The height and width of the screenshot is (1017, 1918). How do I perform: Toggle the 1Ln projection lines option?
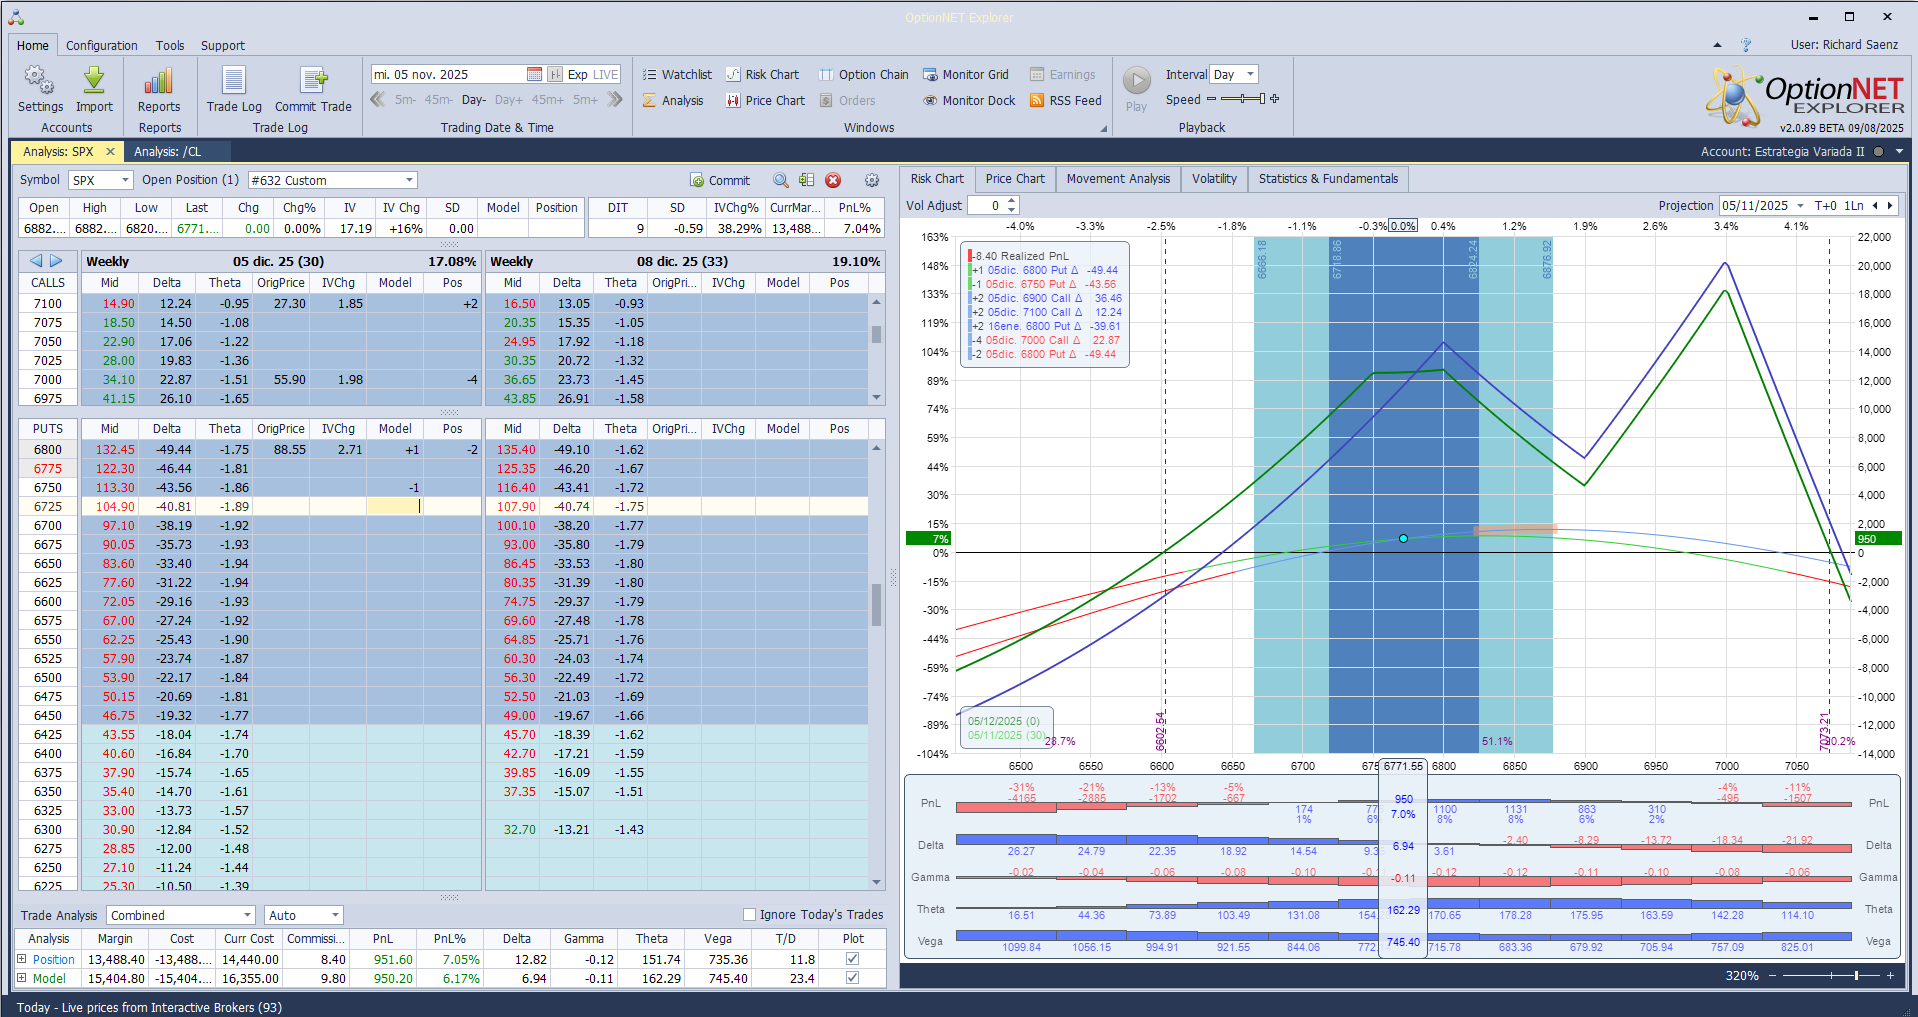1854,206
